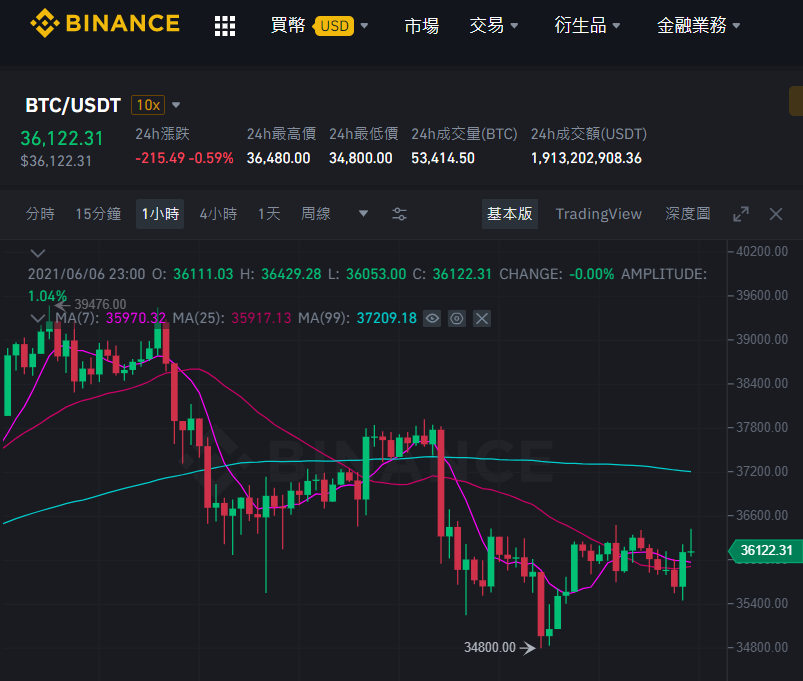Viewport: 803px width, 681px height.
Task: Collapse the MA indicator row chevron
Action: [37, 318]
